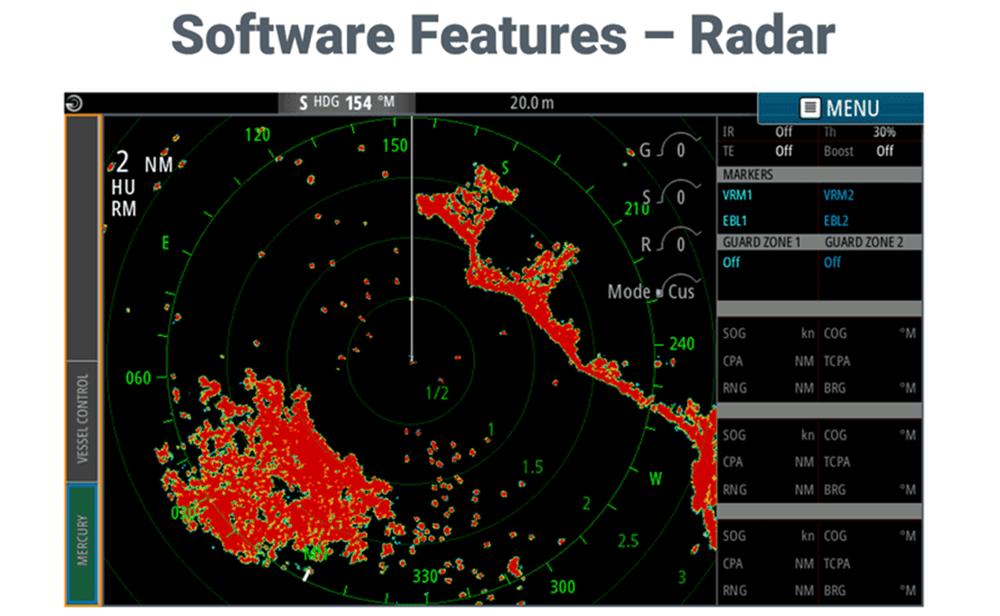Click the BRG field in second target panel
Viewport: 1000px width, 616px height.
click(x=870, y=490)
